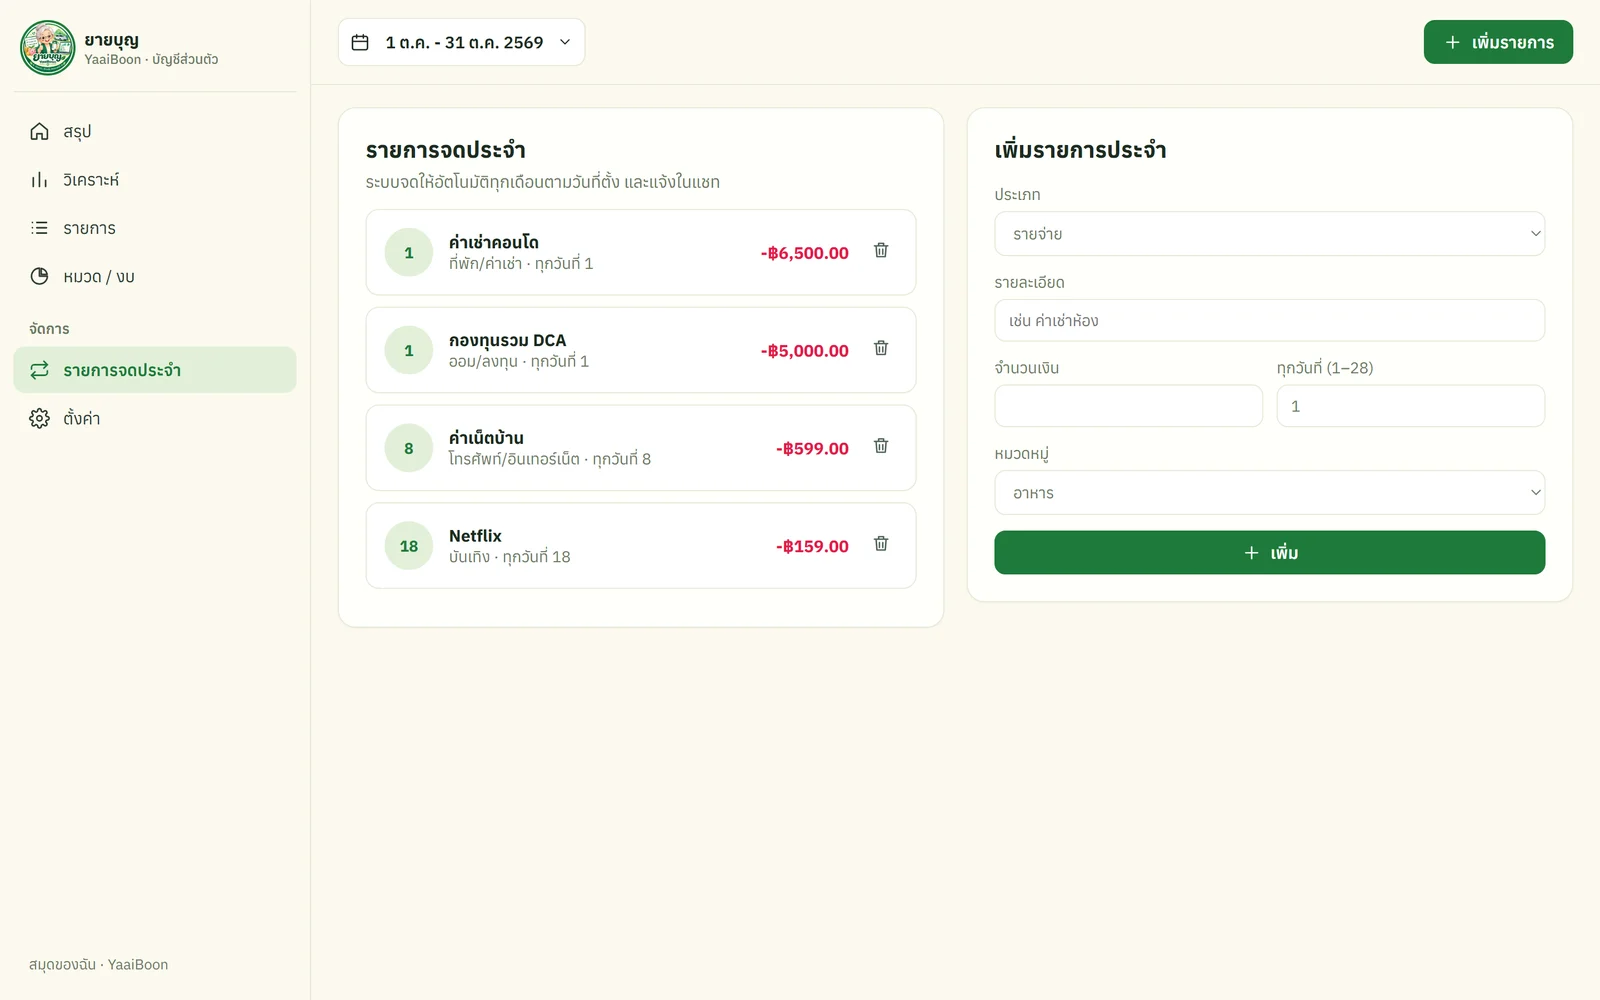This screenshot has height=1000, width=1600.
Task: Click the amount -฿5,000.00
Action: click(804, 351)
